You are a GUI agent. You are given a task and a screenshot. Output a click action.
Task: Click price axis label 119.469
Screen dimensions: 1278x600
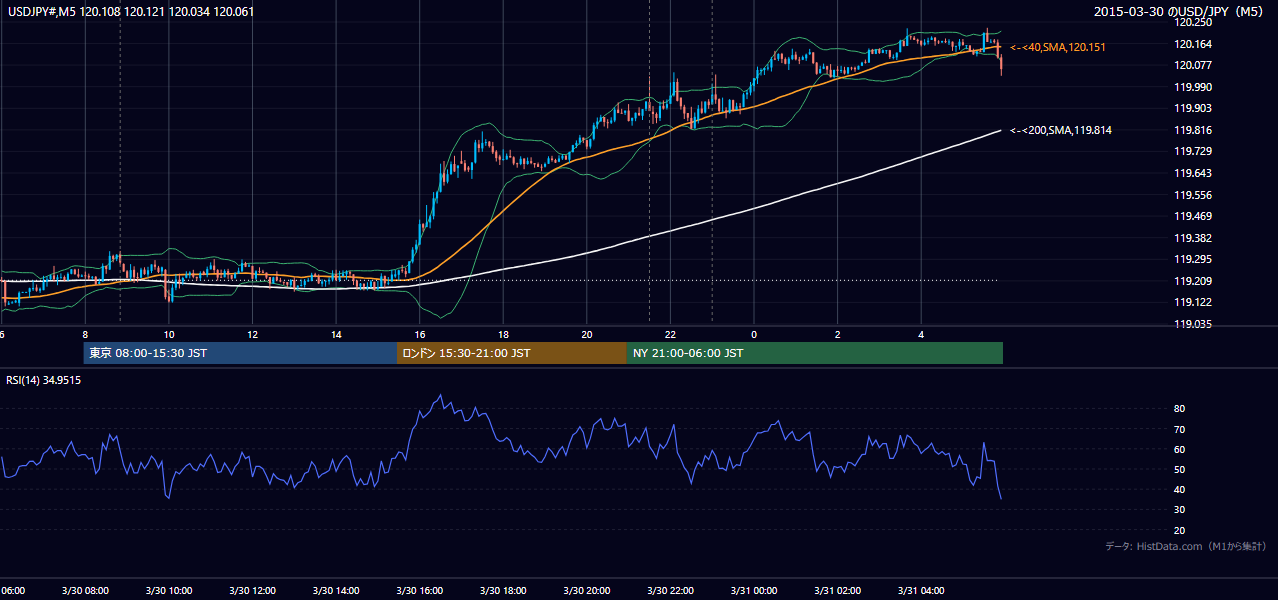1192,216
